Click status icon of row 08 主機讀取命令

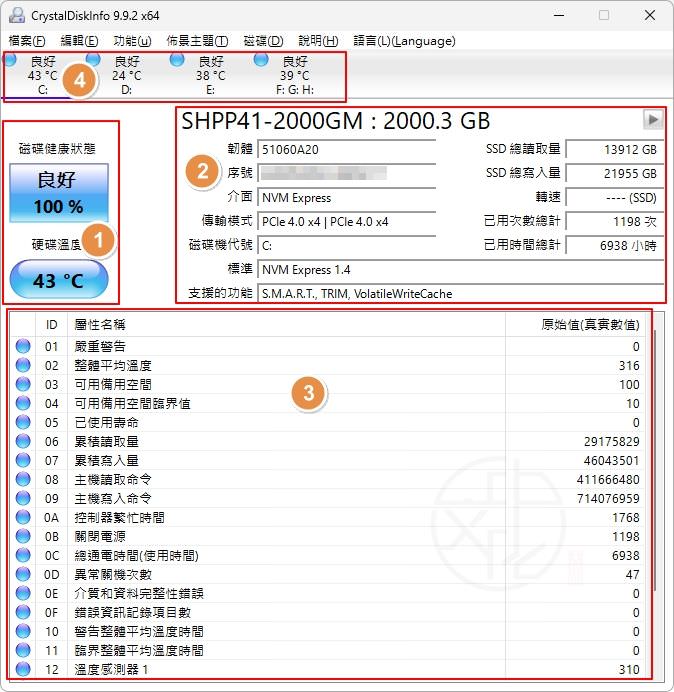[23, 479]
